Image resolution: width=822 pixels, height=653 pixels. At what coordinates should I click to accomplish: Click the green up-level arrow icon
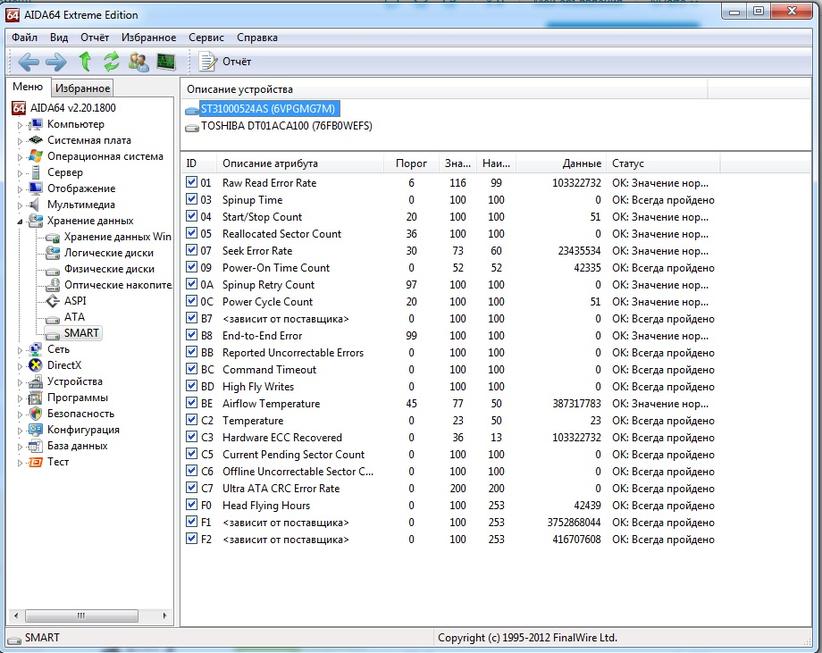[x=85, y=62]
